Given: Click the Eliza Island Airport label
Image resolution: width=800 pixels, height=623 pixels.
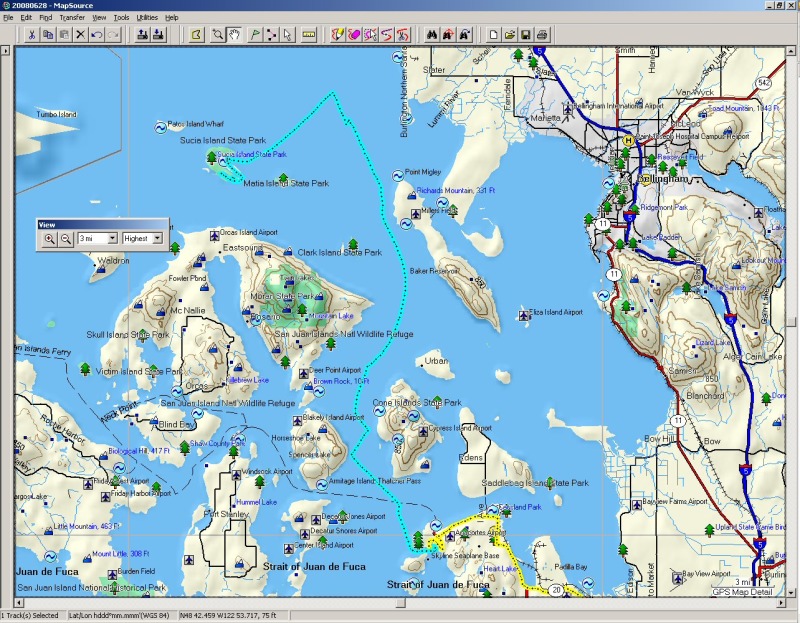Looking at the screenshot, I should pos(556,312).
